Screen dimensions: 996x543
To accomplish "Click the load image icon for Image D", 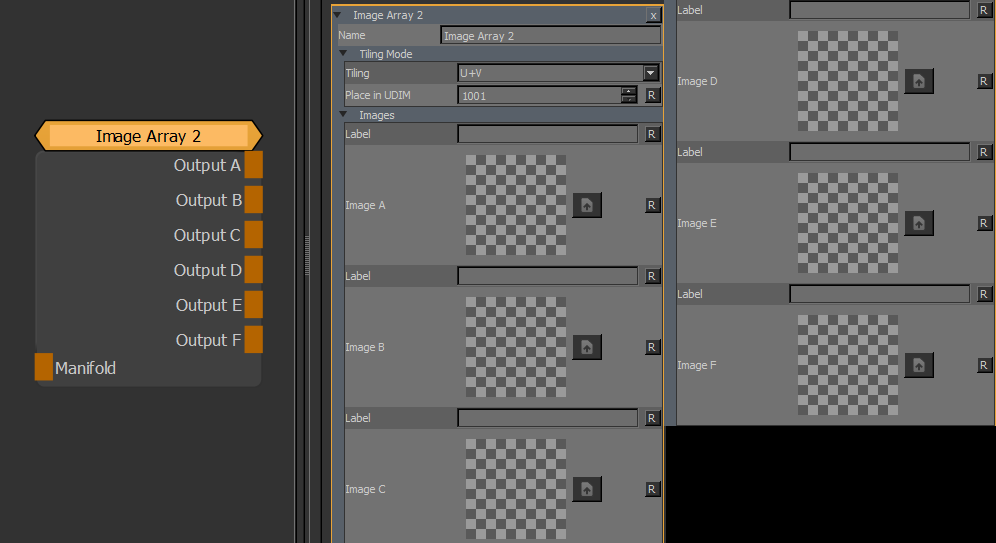I will [919, 81].
